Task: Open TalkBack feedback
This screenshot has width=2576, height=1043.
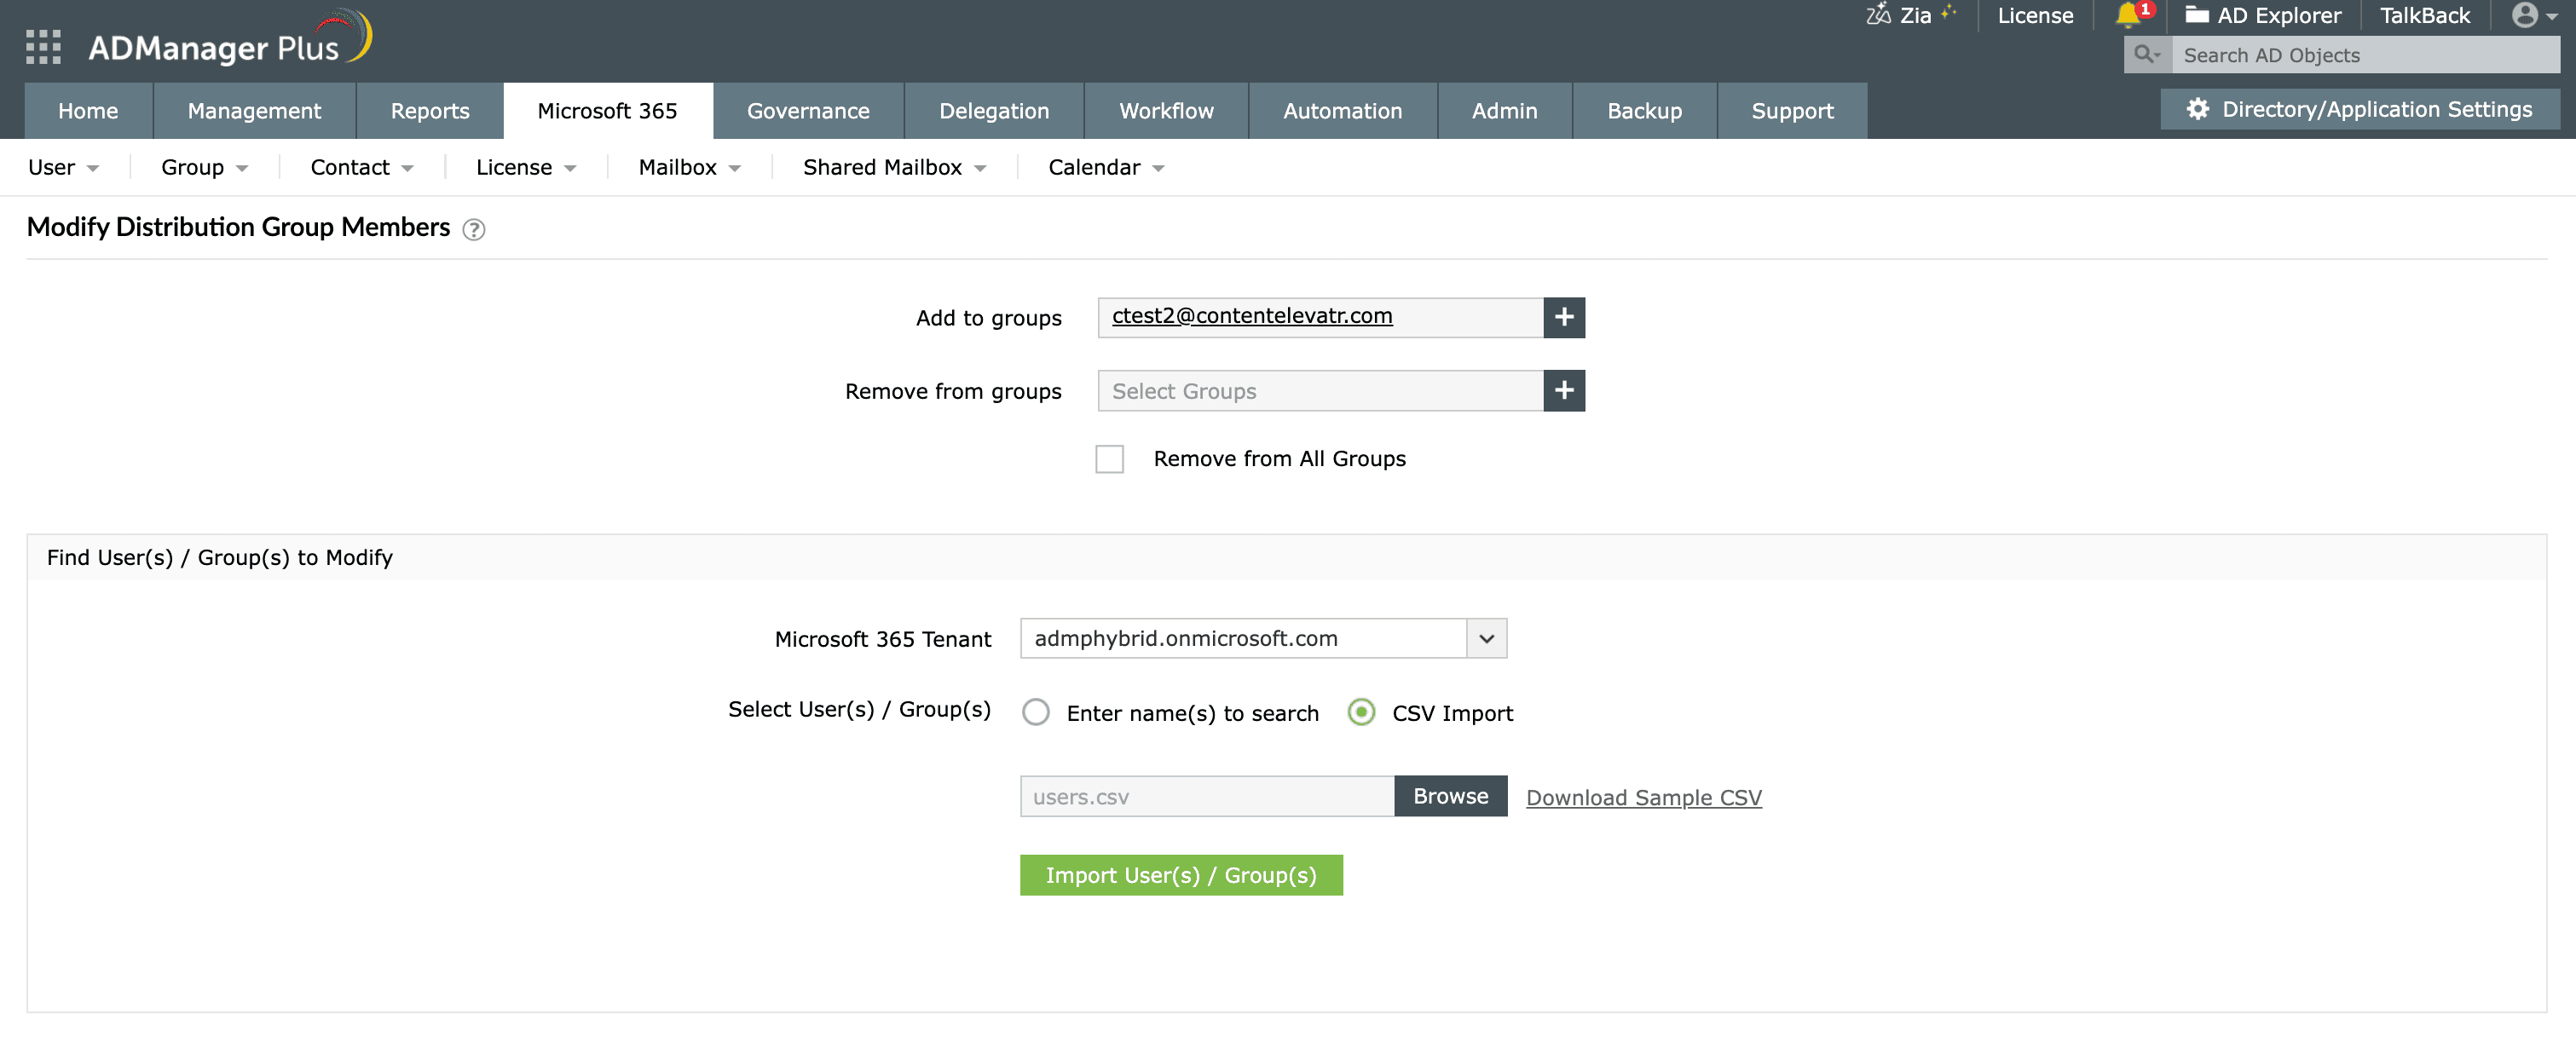Action: [x=2424, y=15]
